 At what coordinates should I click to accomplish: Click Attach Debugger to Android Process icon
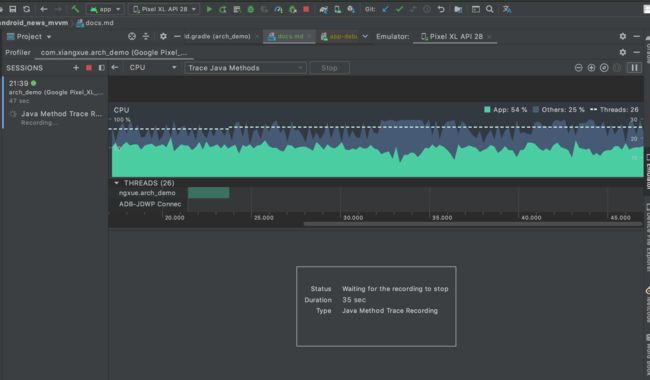293,9
